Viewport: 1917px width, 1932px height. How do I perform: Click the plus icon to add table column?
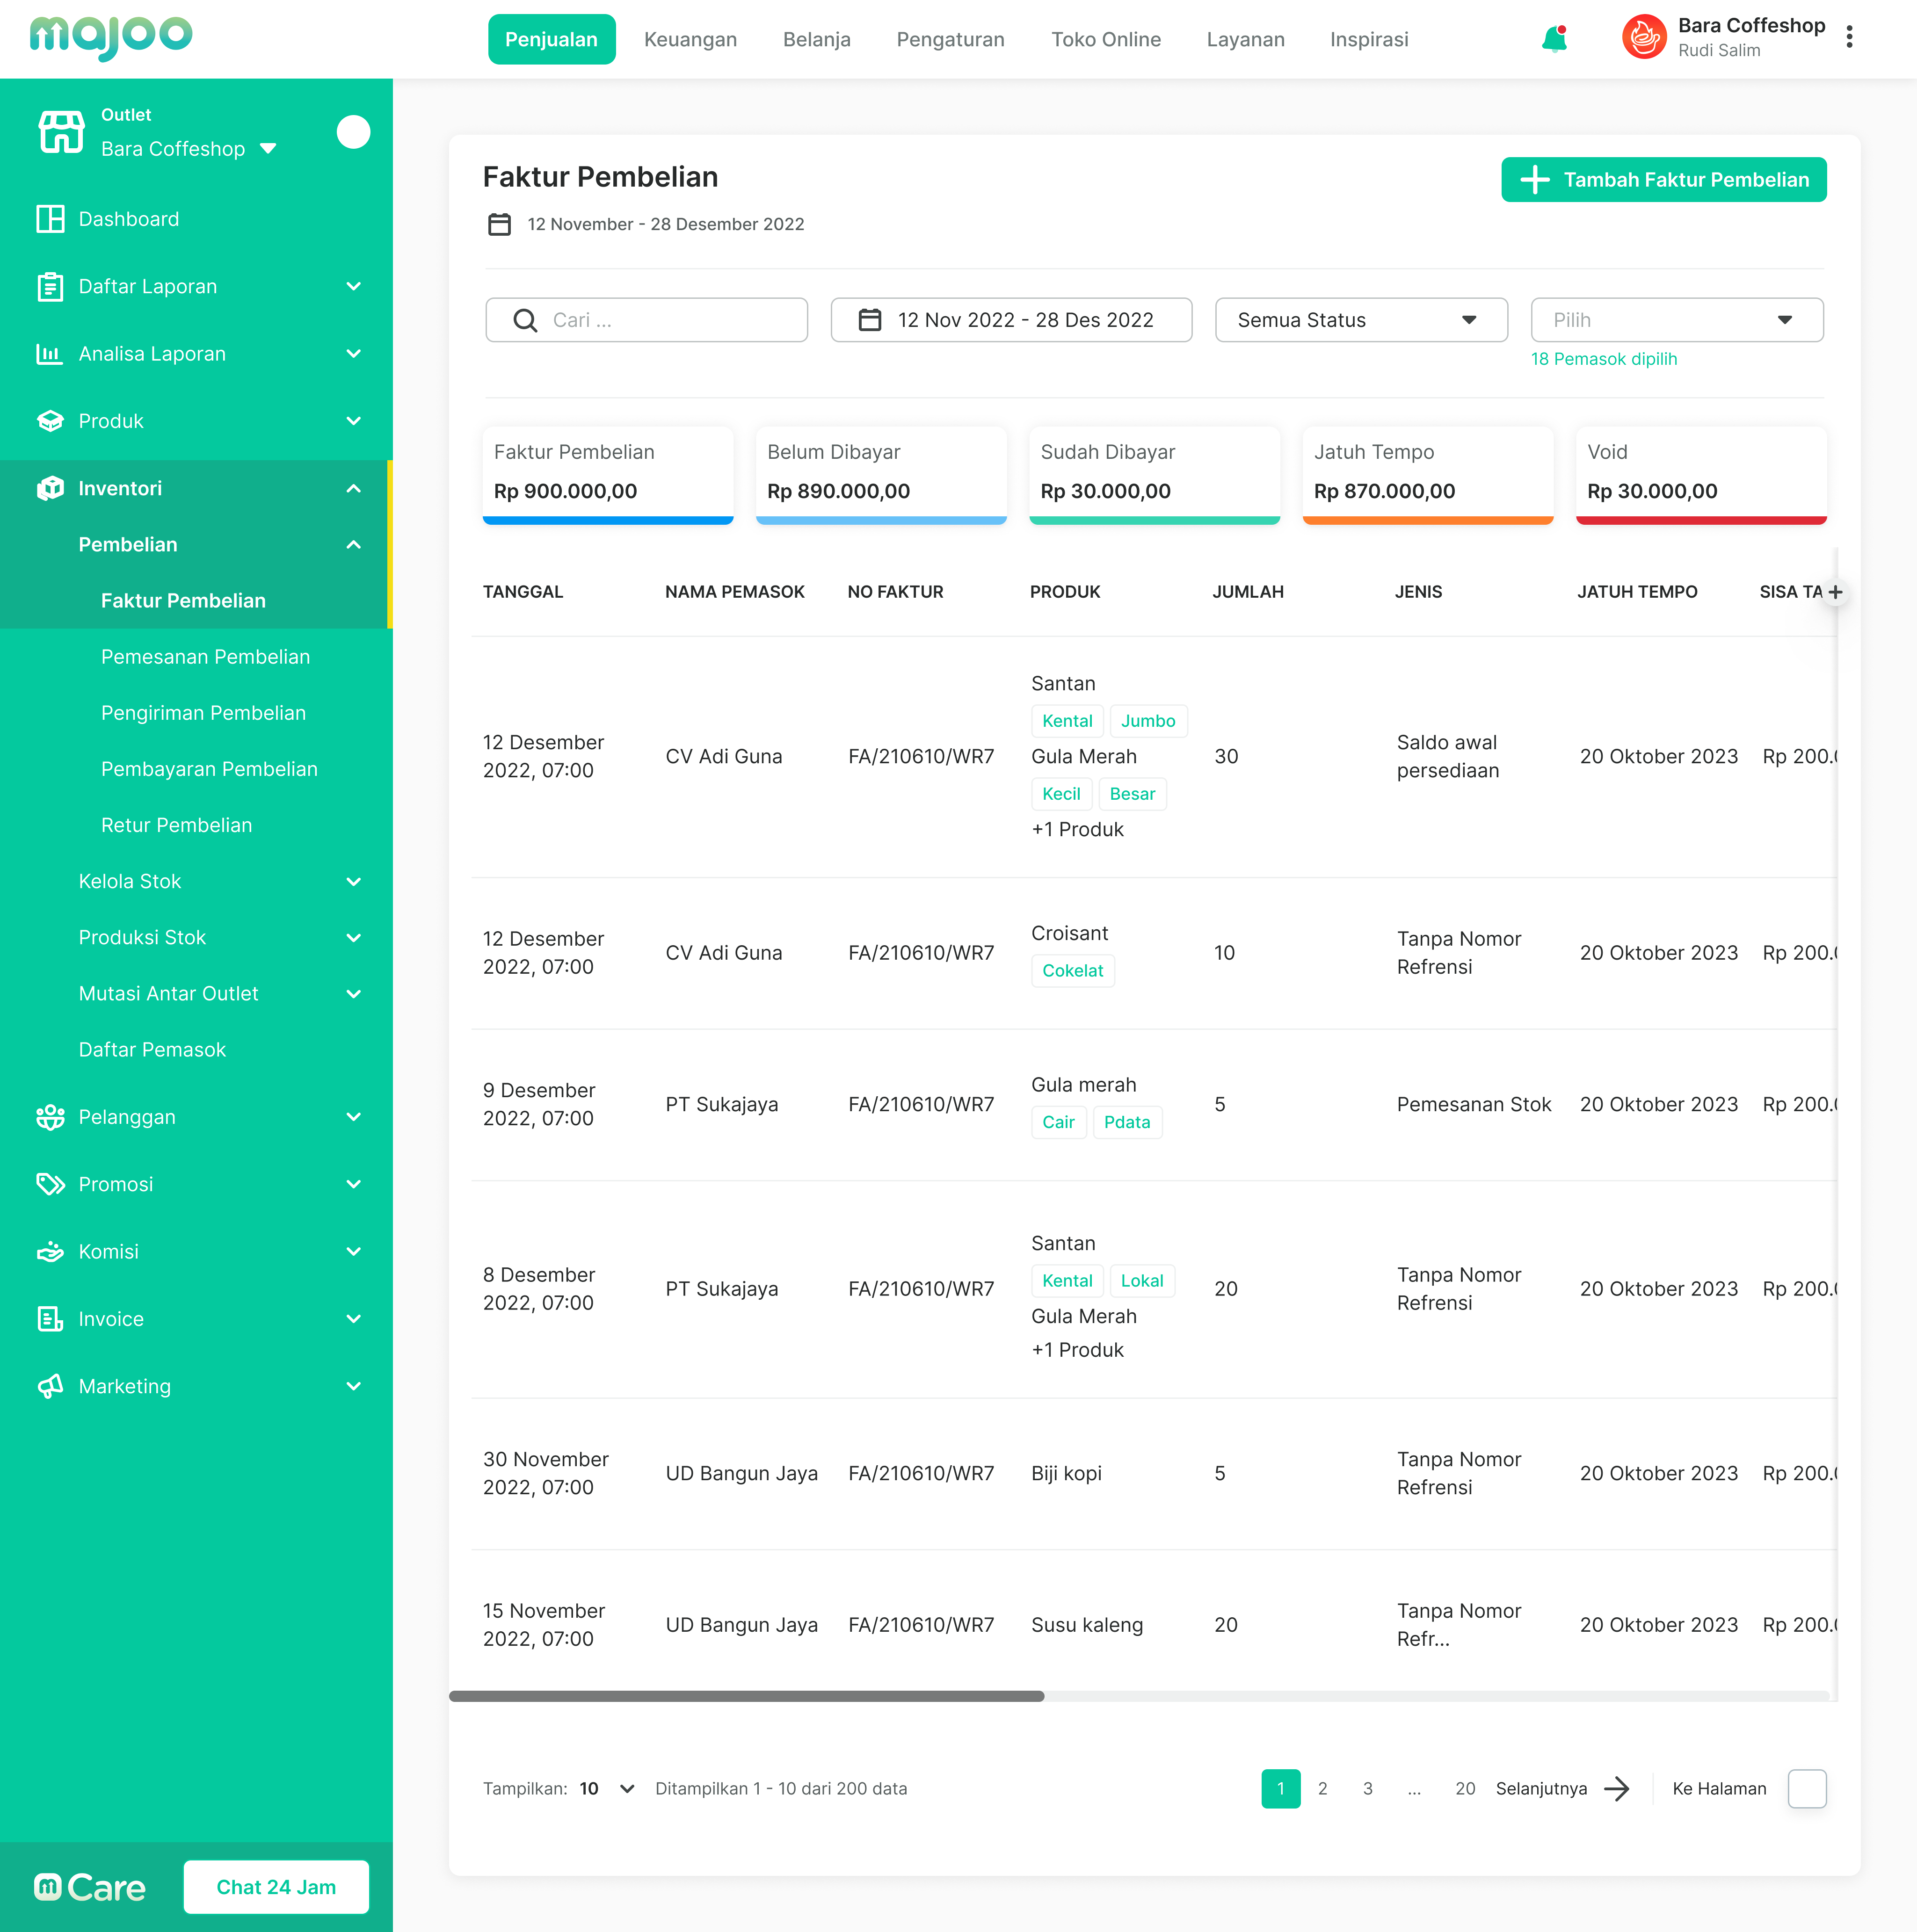click(x=1836, y=592)
